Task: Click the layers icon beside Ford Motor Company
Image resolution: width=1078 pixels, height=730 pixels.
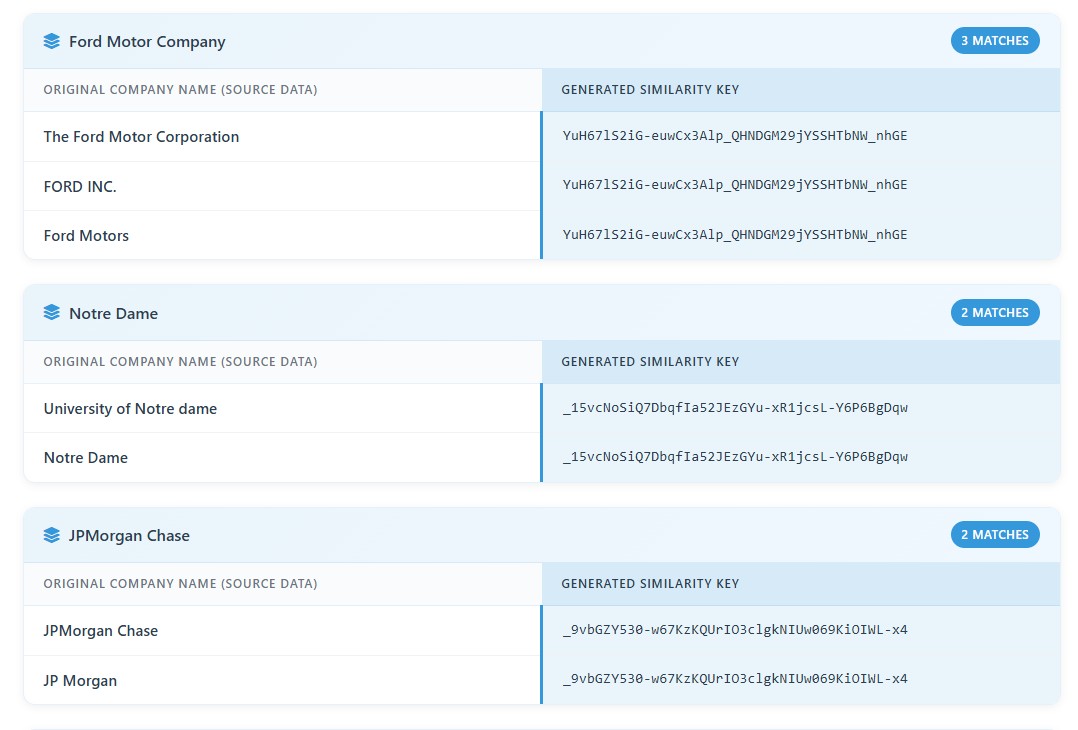Action: [52, 41]
